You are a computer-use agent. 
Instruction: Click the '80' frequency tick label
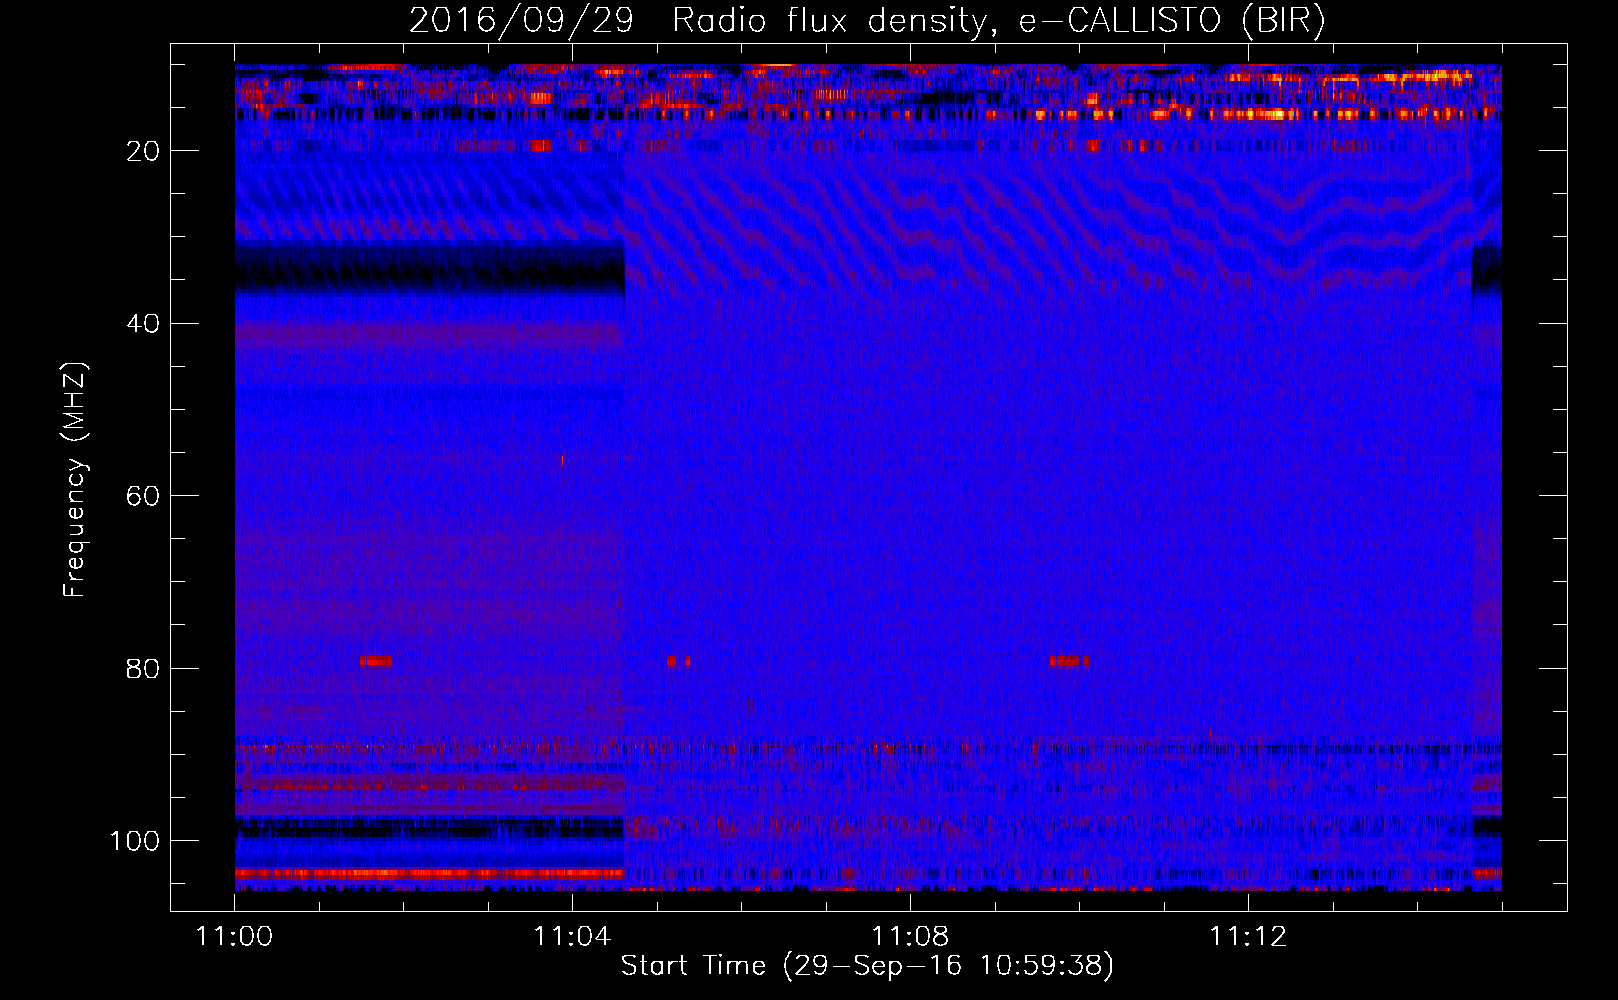(x=143, y=669)
